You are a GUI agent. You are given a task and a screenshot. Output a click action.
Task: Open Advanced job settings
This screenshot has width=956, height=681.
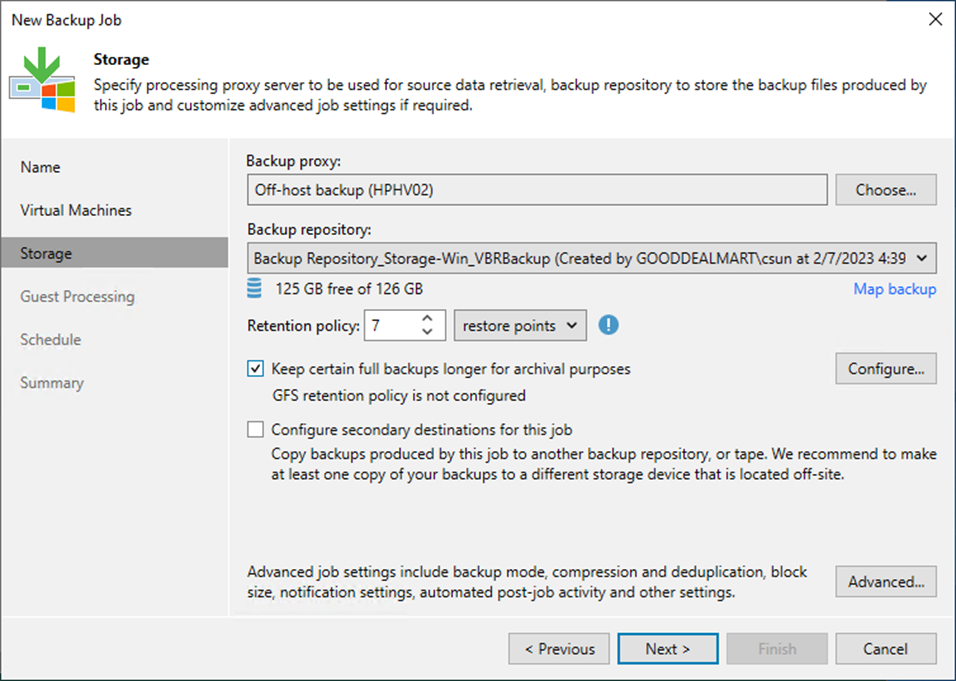point(886,582)
